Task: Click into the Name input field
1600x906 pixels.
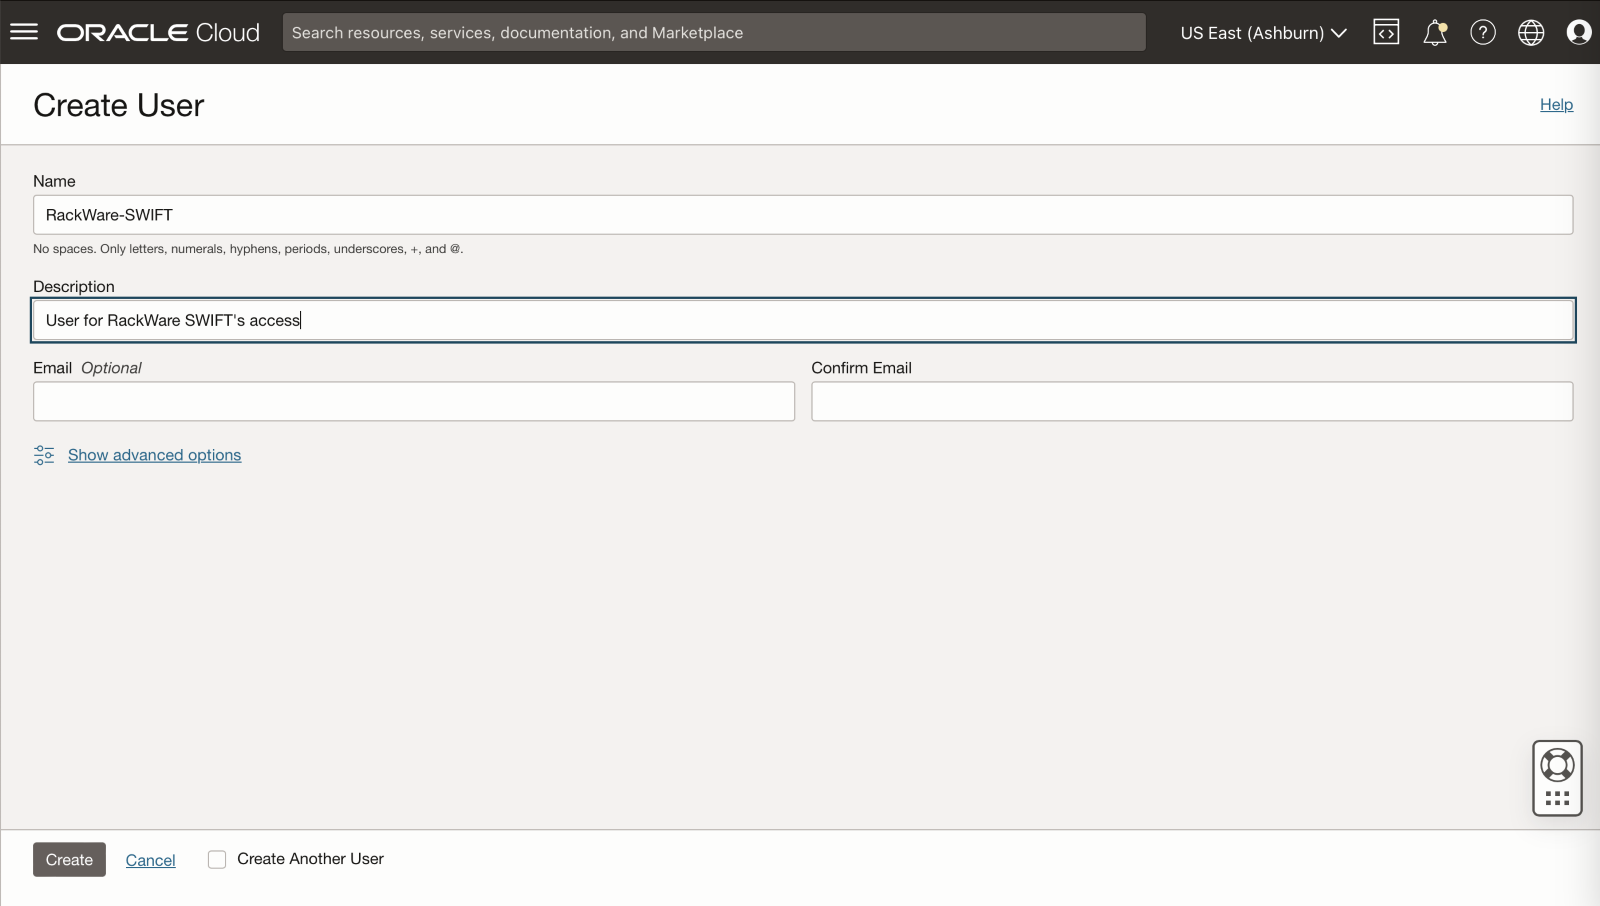Action: click(x=803, y=215)
